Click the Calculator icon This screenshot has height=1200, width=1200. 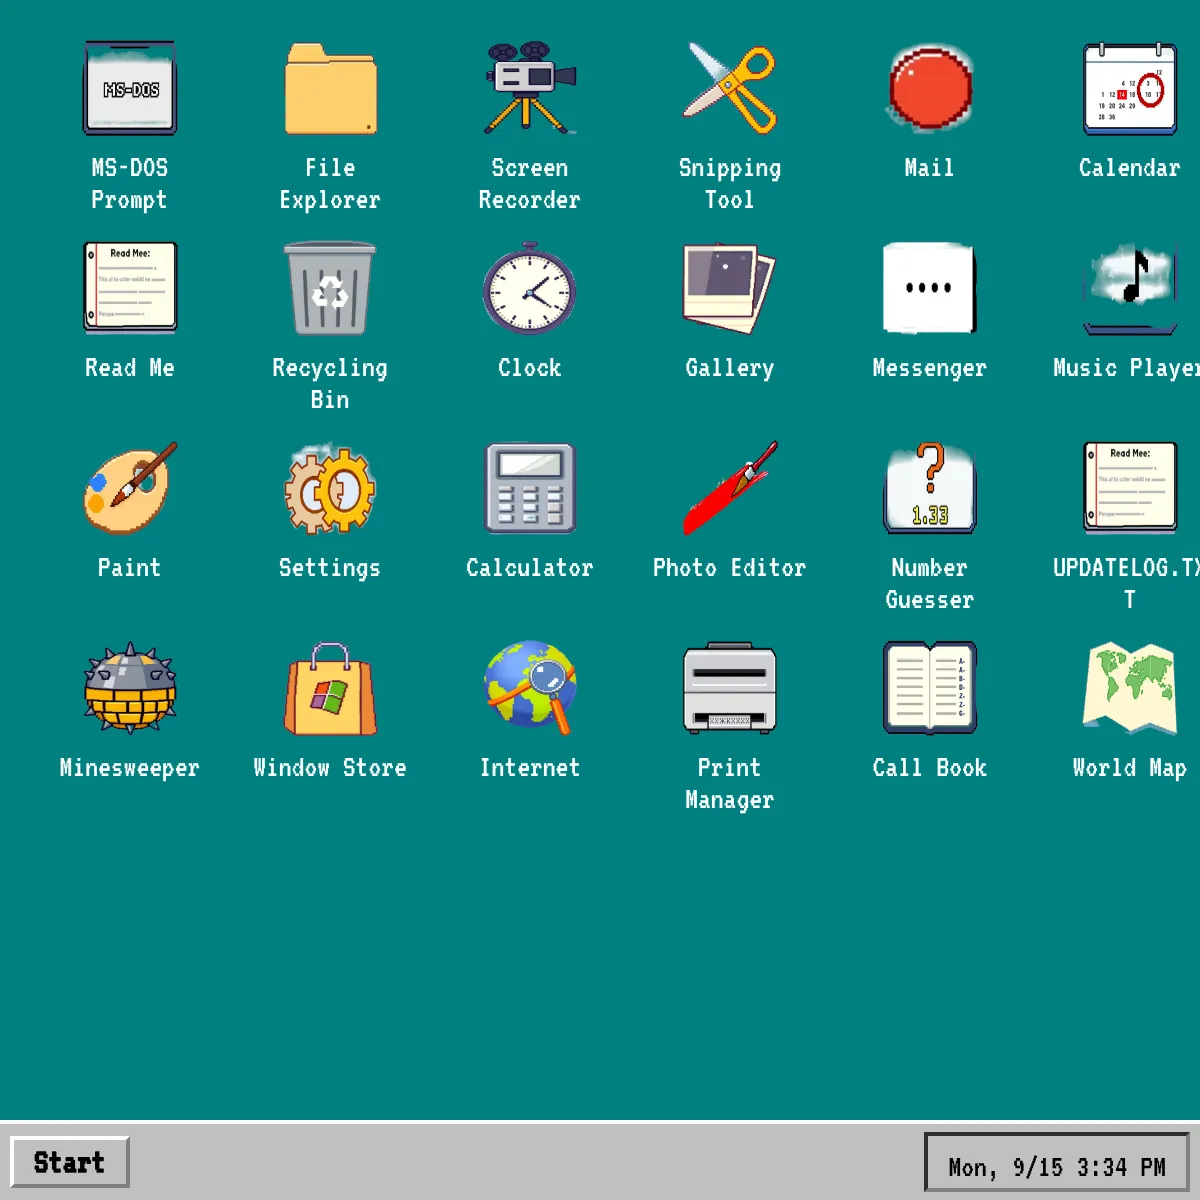coord(530,489)
